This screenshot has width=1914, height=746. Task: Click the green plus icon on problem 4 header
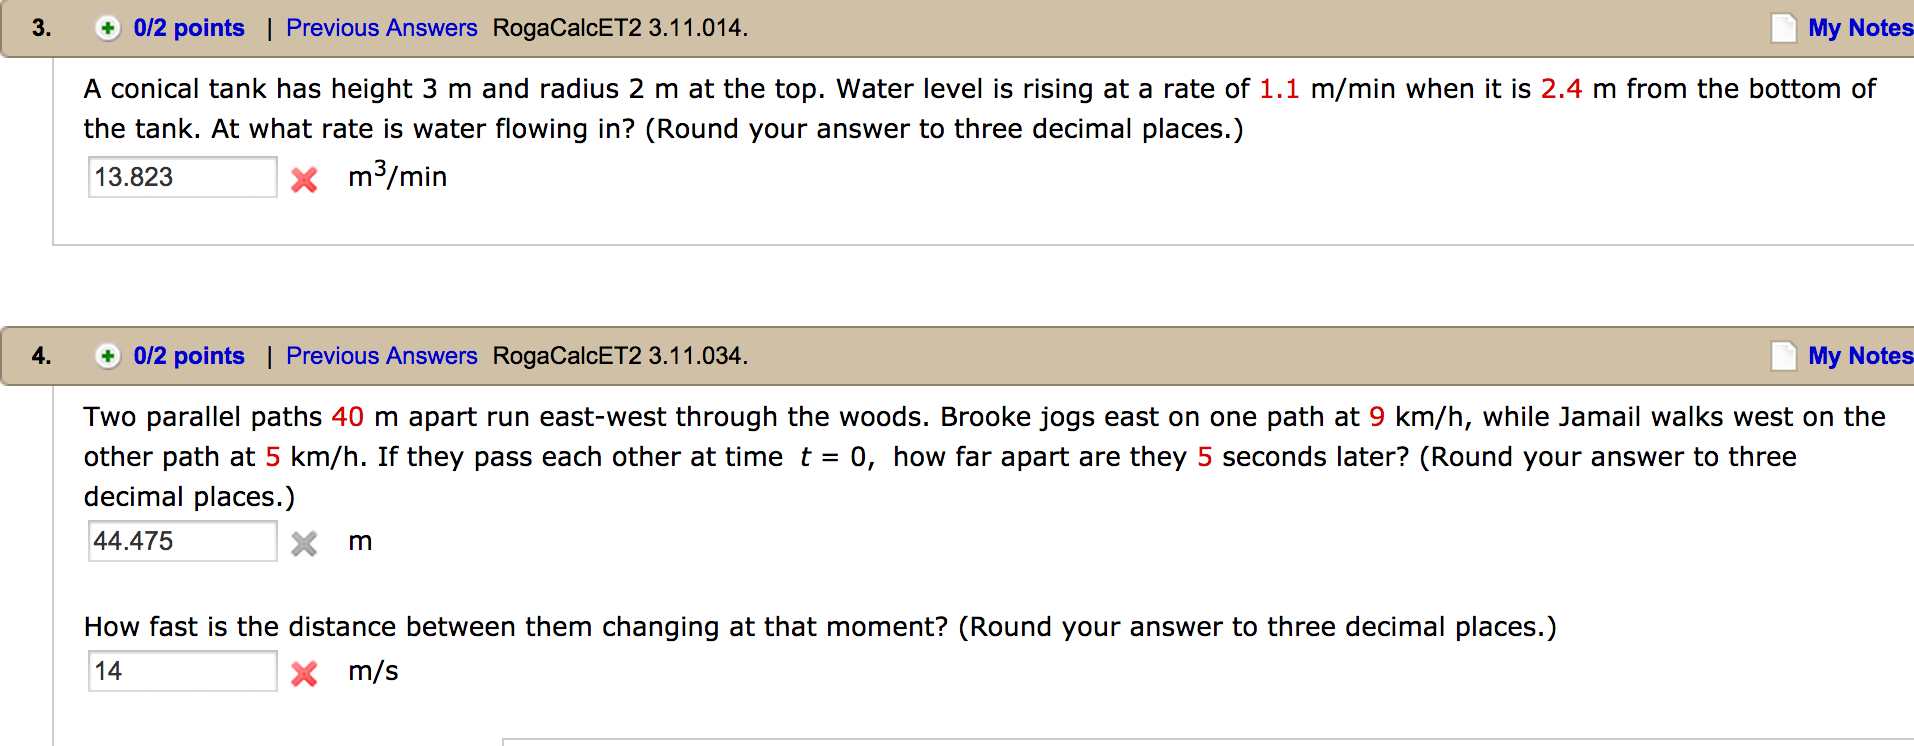(108, 355)
